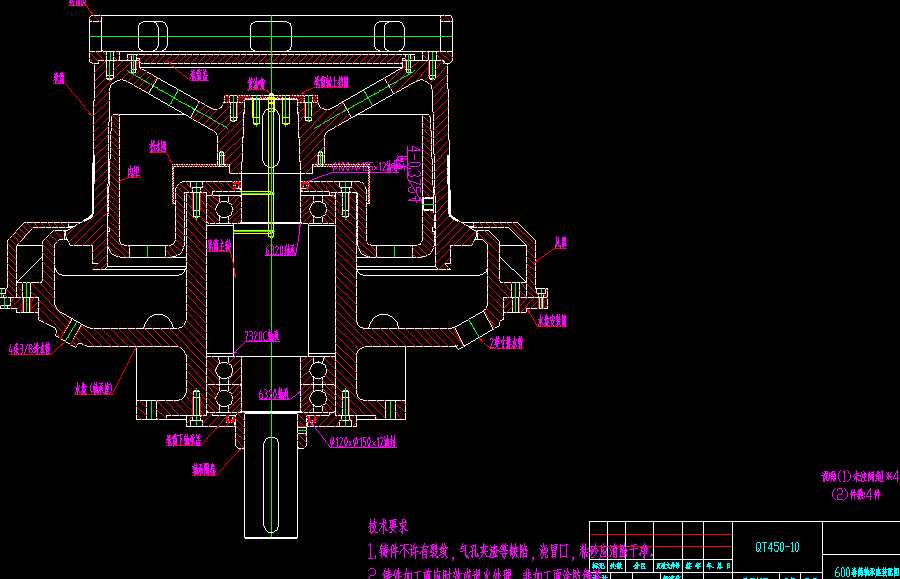Click technical requirement line 1 text
This screenshot has width=900, height=579.
tap(510, 552)
